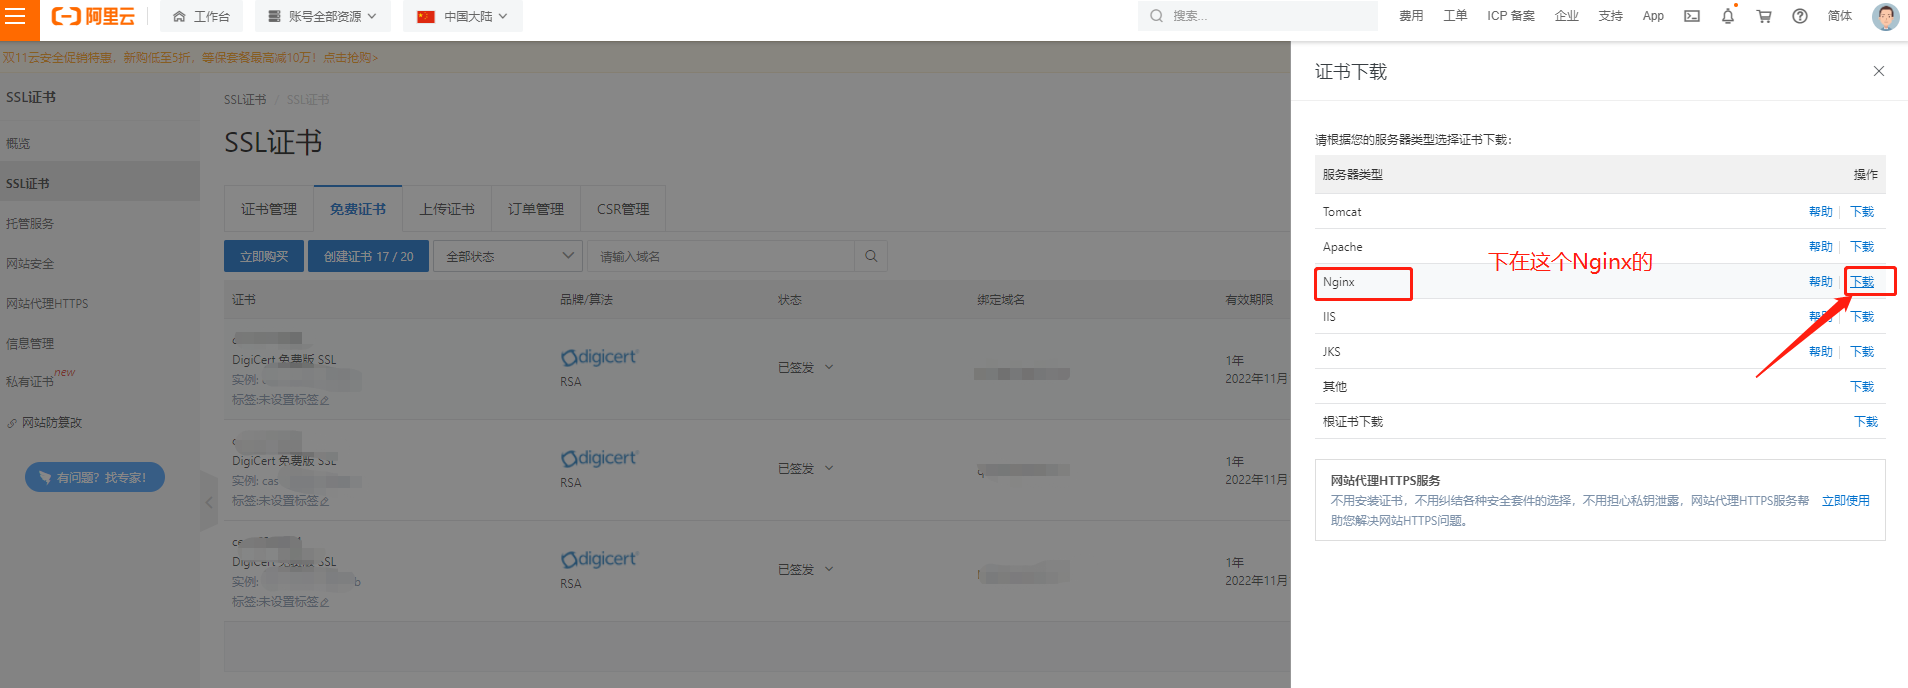
Task: Switch to the CSR管理 tab
Action: [623, 209]
